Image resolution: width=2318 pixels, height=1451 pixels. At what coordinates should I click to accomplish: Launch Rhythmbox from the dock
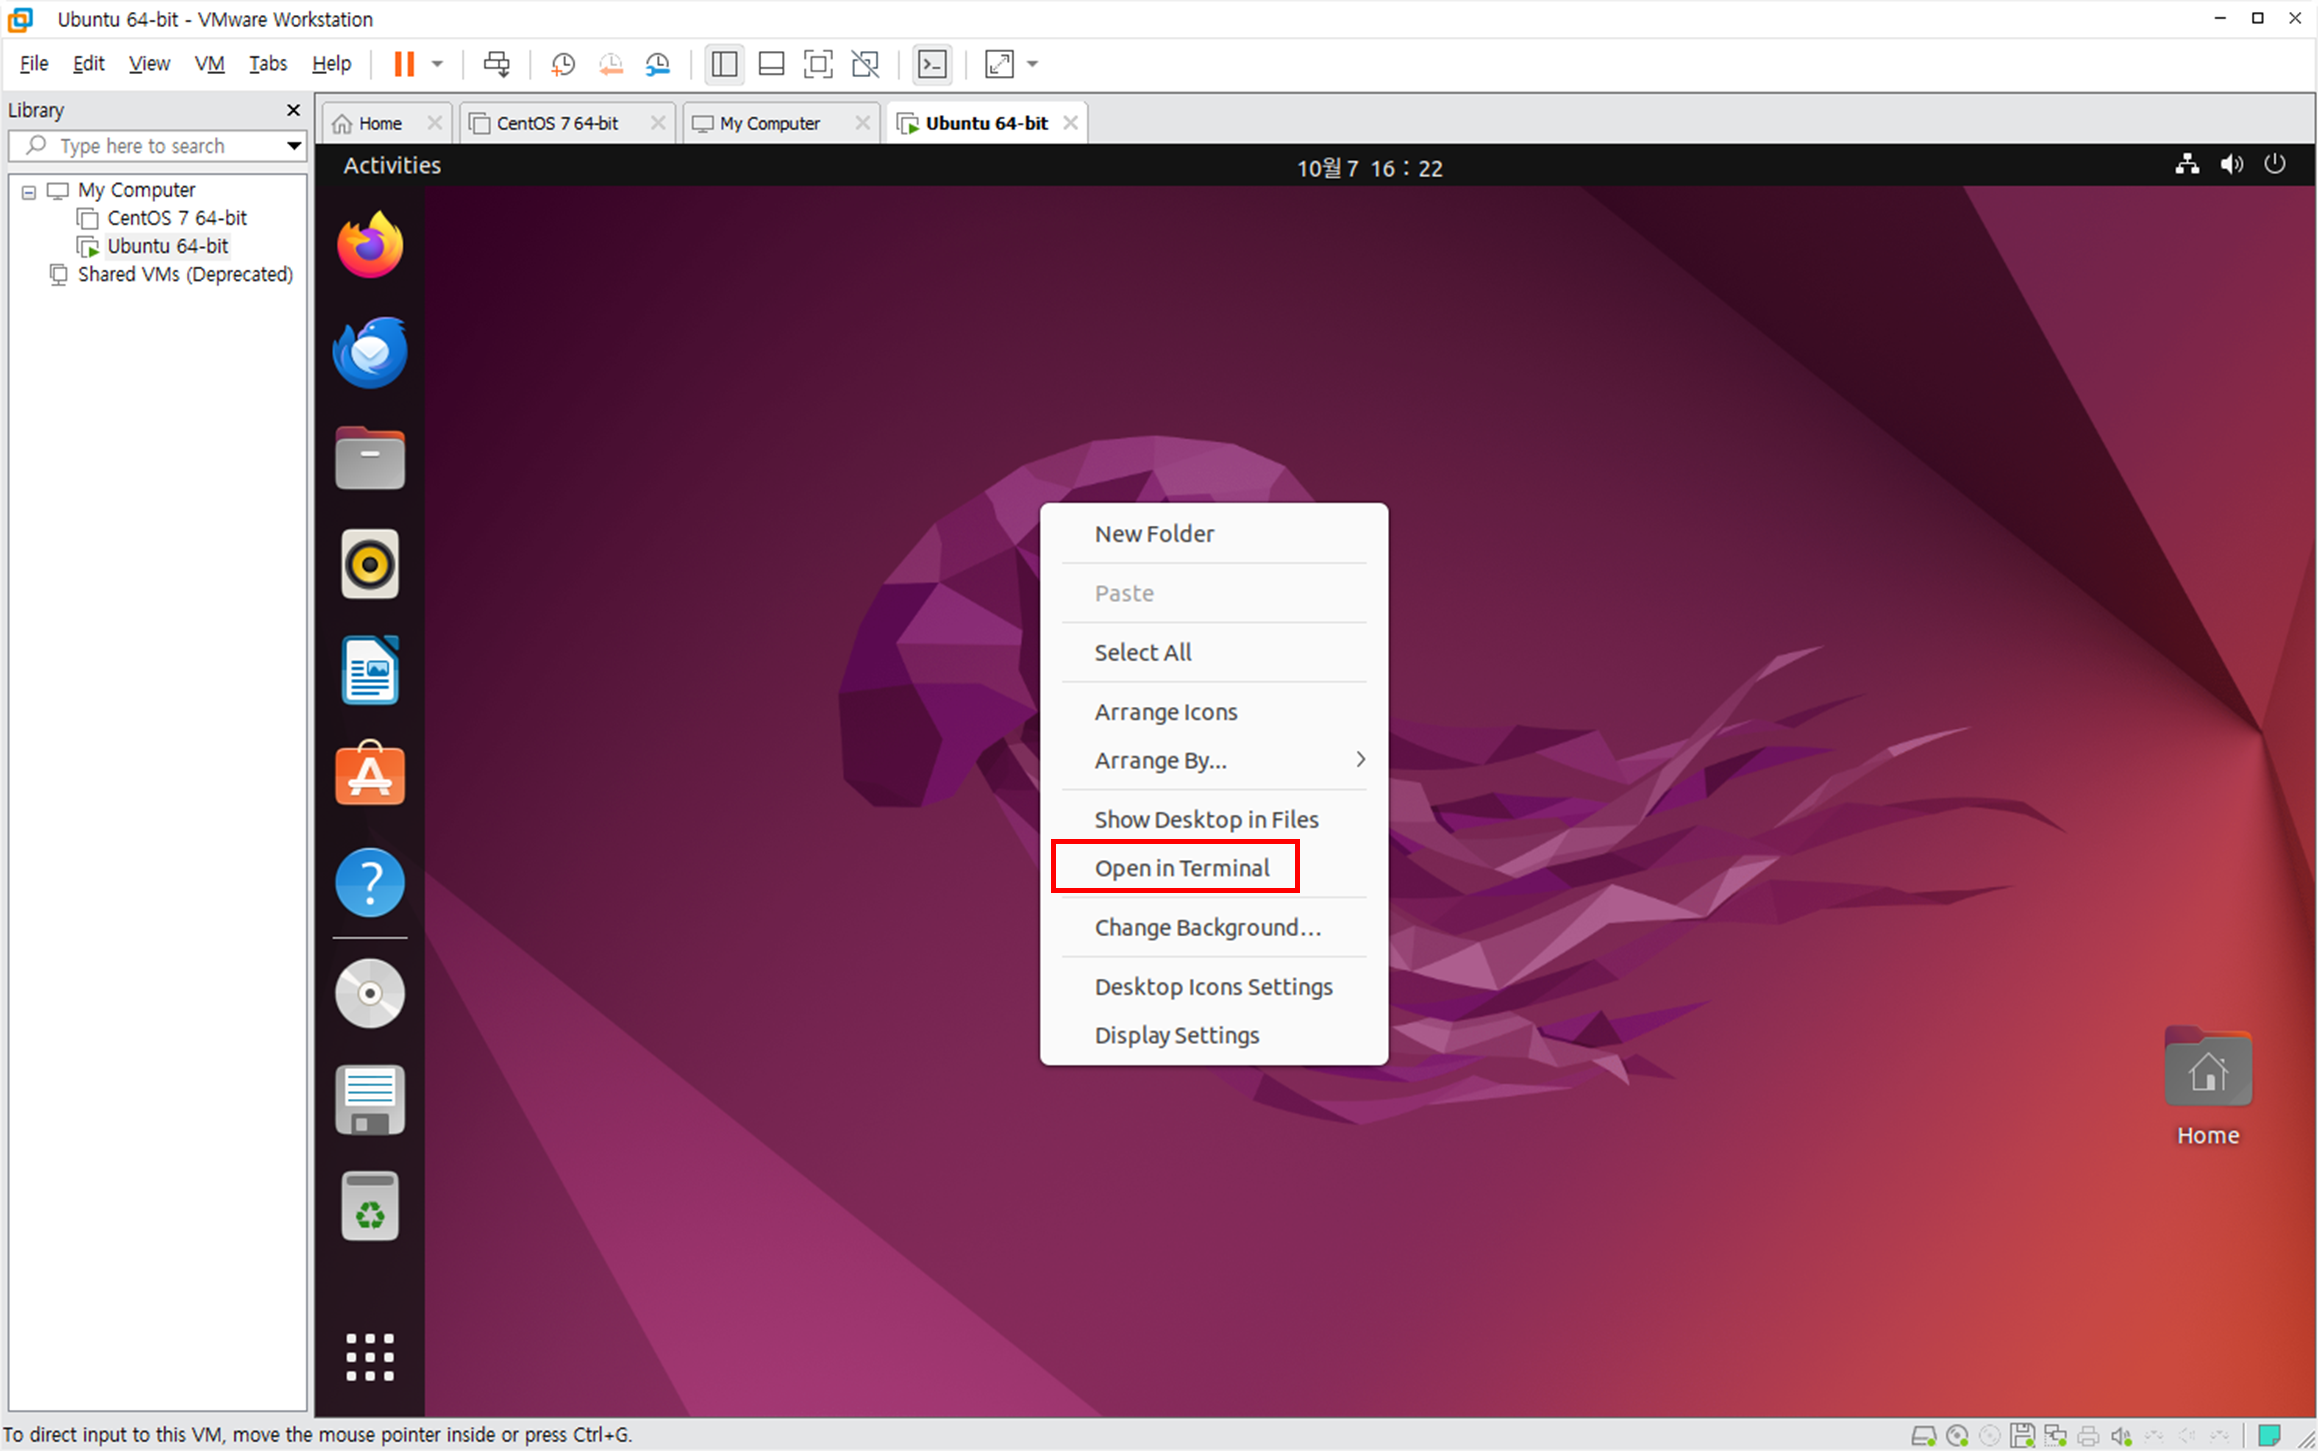pyautogui.click(x=370, y=565)
